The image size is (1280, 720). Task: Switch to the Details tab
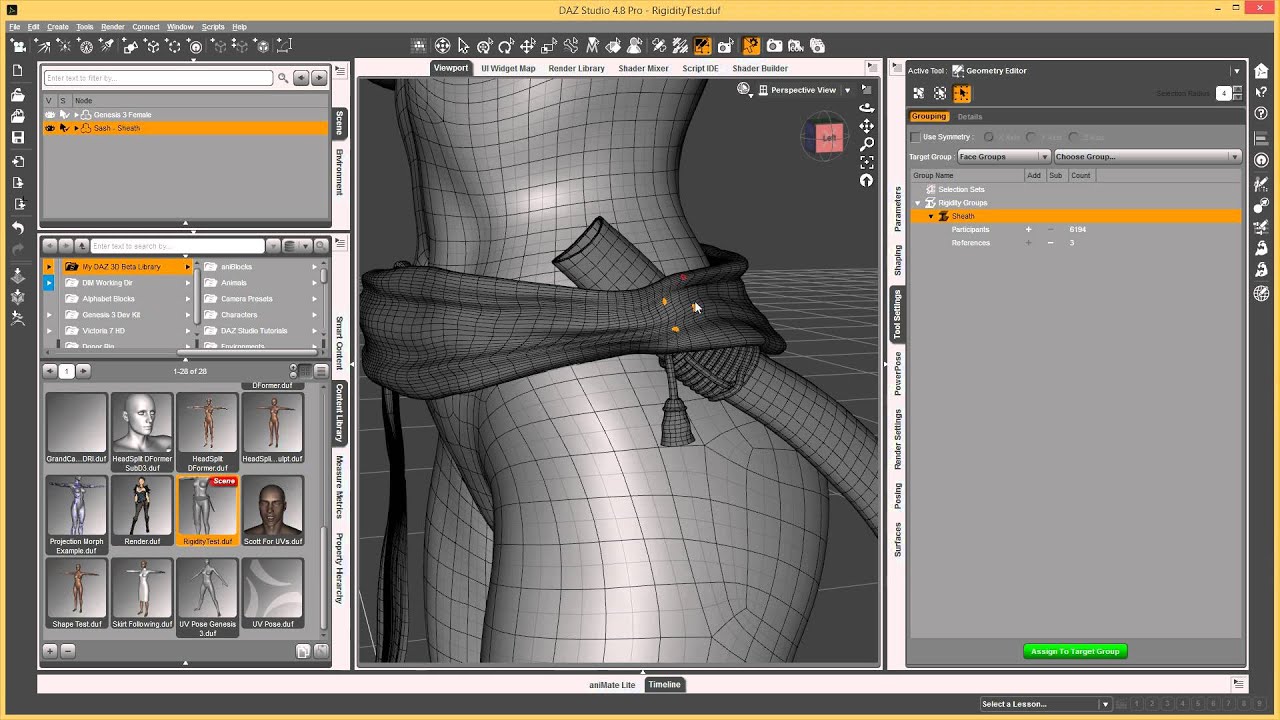point(970,117)
